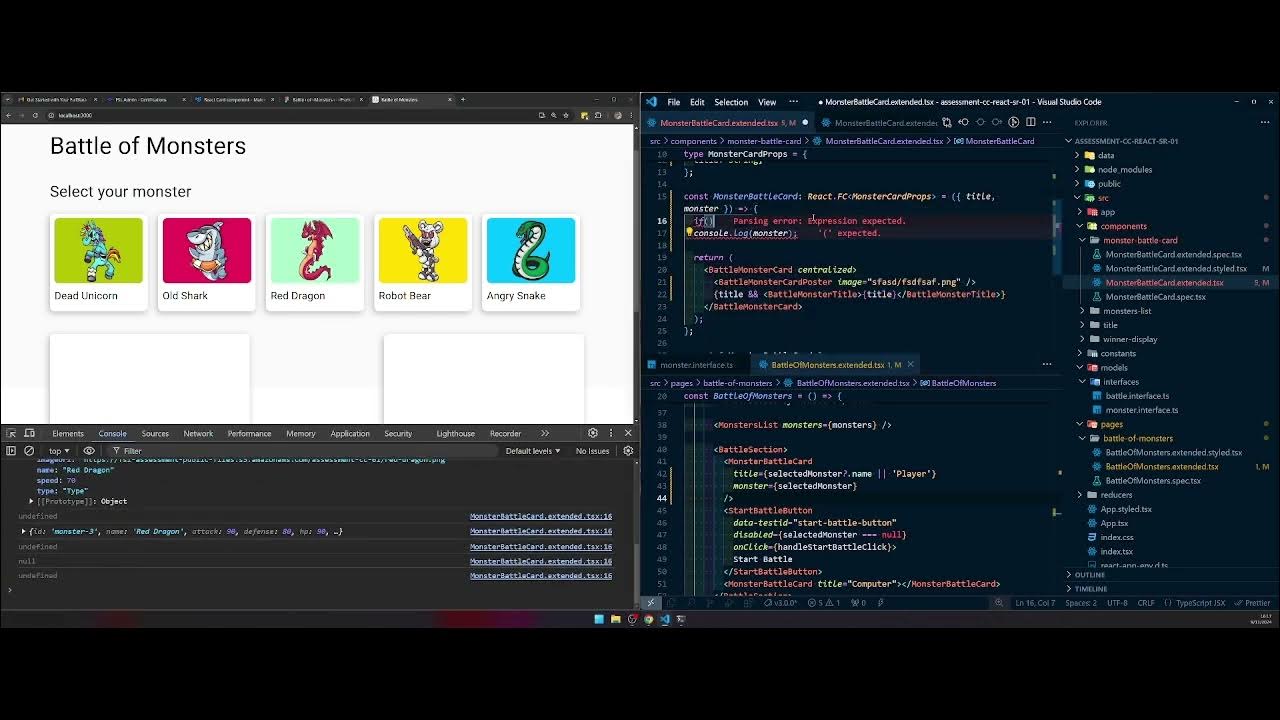Select the Old Shark monster card
This screenshot has width=1280, height=720.
206,261
